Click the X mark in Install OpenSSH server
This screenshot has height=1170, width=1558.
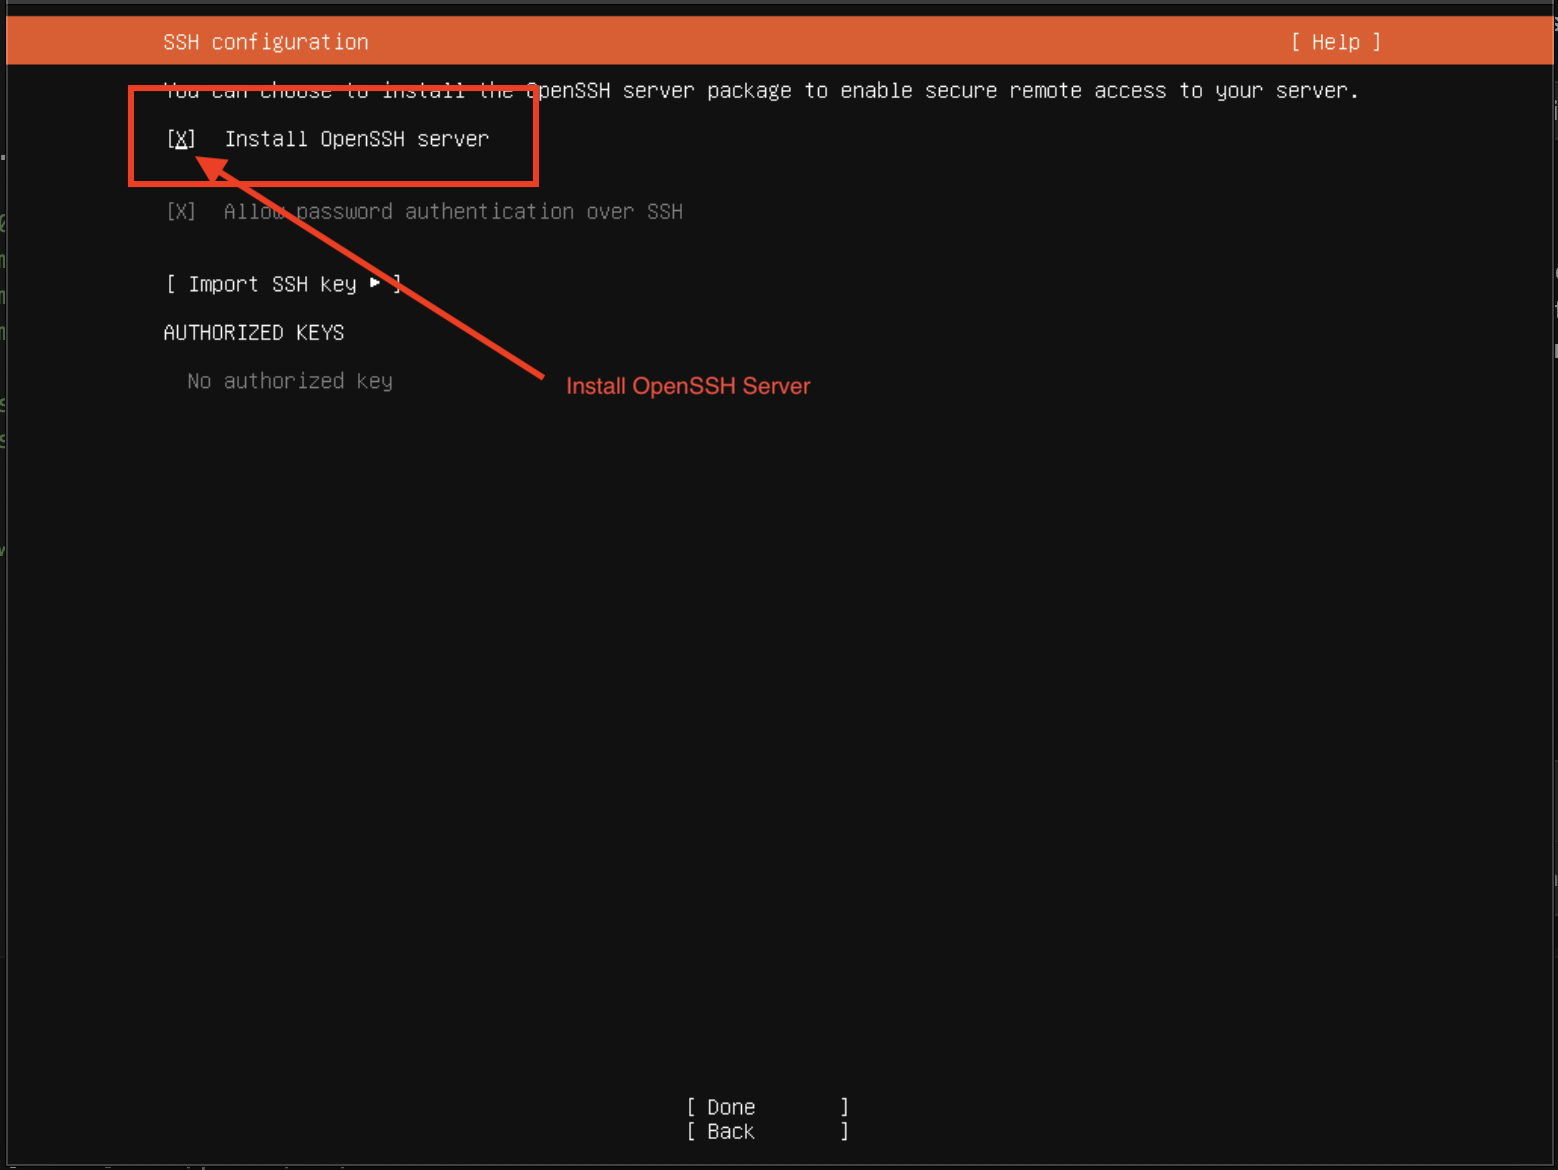[181, 139]
